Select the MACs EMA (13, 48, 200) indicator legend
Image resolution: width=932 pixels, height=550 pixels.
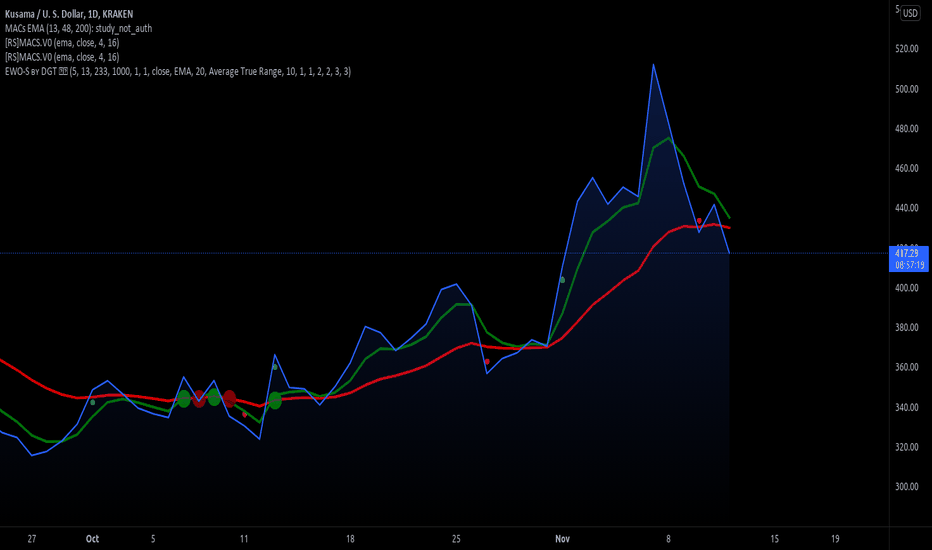[x=78, y=28]
